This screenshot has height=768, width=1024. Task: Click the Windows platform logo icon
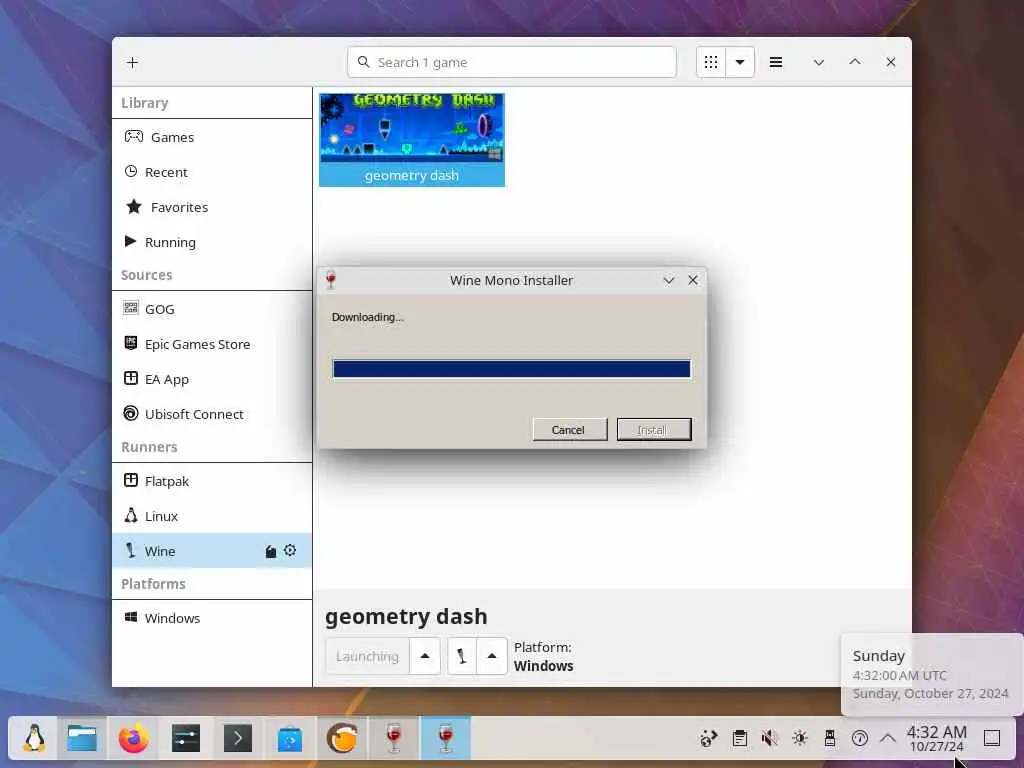(131, 617)
